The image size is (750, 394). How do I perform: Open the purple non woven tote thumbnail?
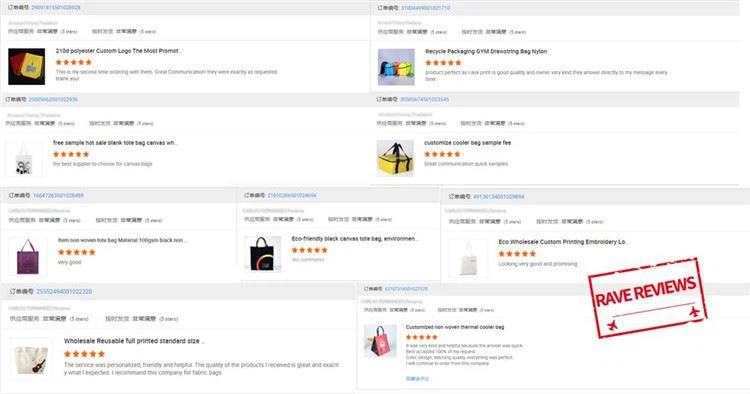pos(28,257)
